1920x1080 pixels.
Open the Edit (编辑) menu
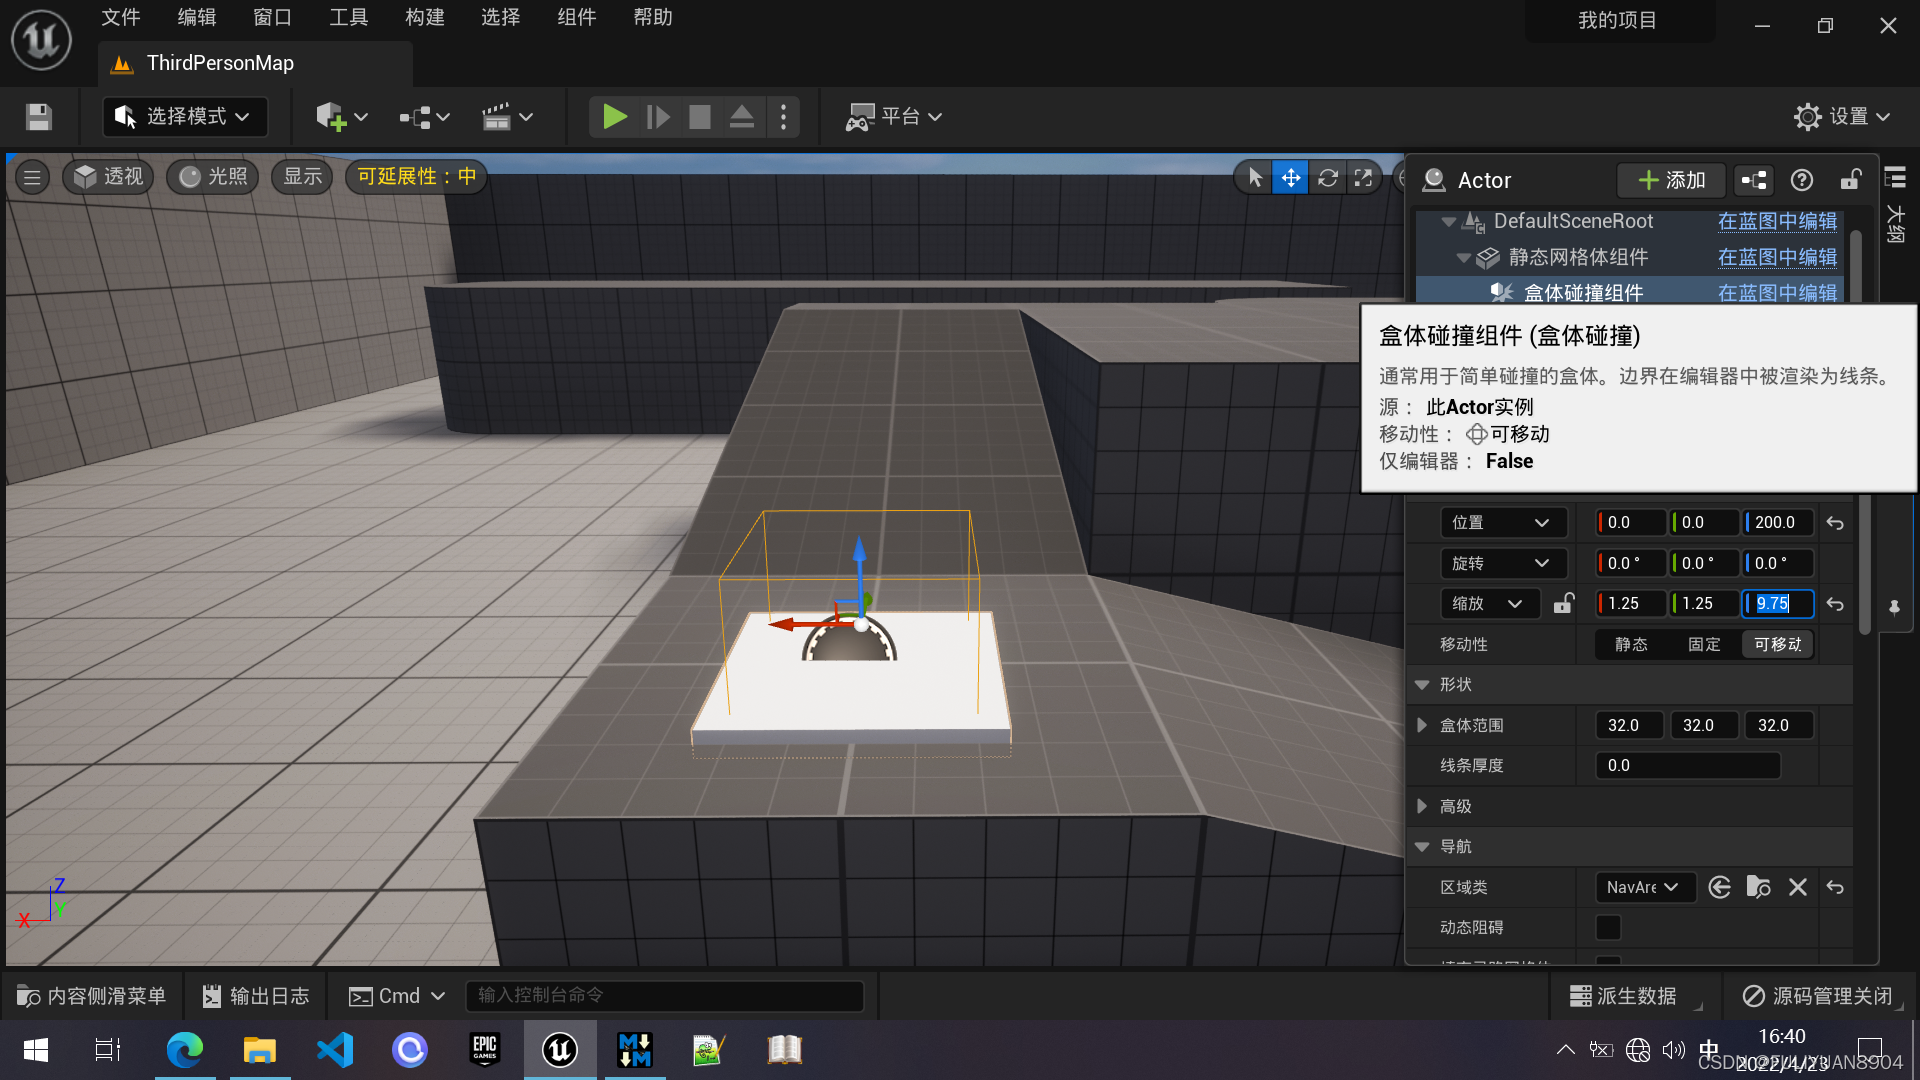point(197,18)
